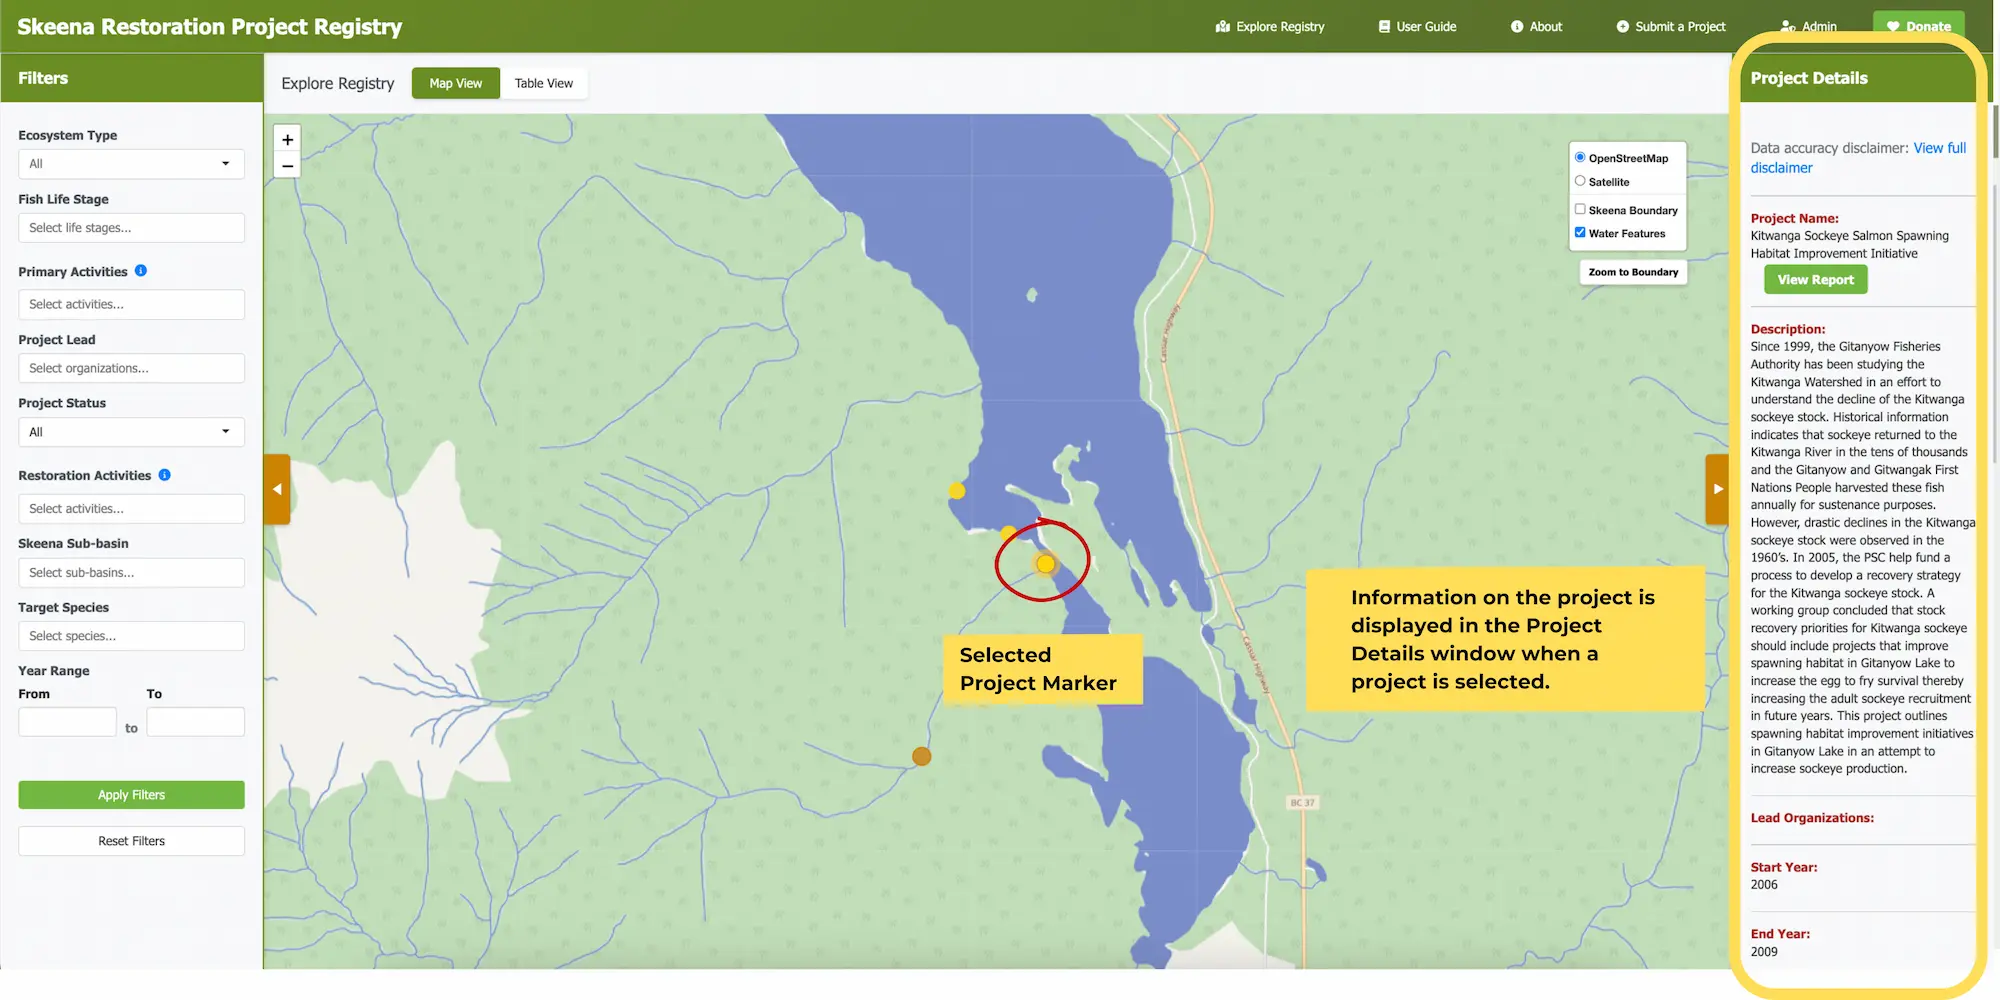2000x1000 pixels.
Task: Open the Project Status dropdown
Action: [131, 432]
